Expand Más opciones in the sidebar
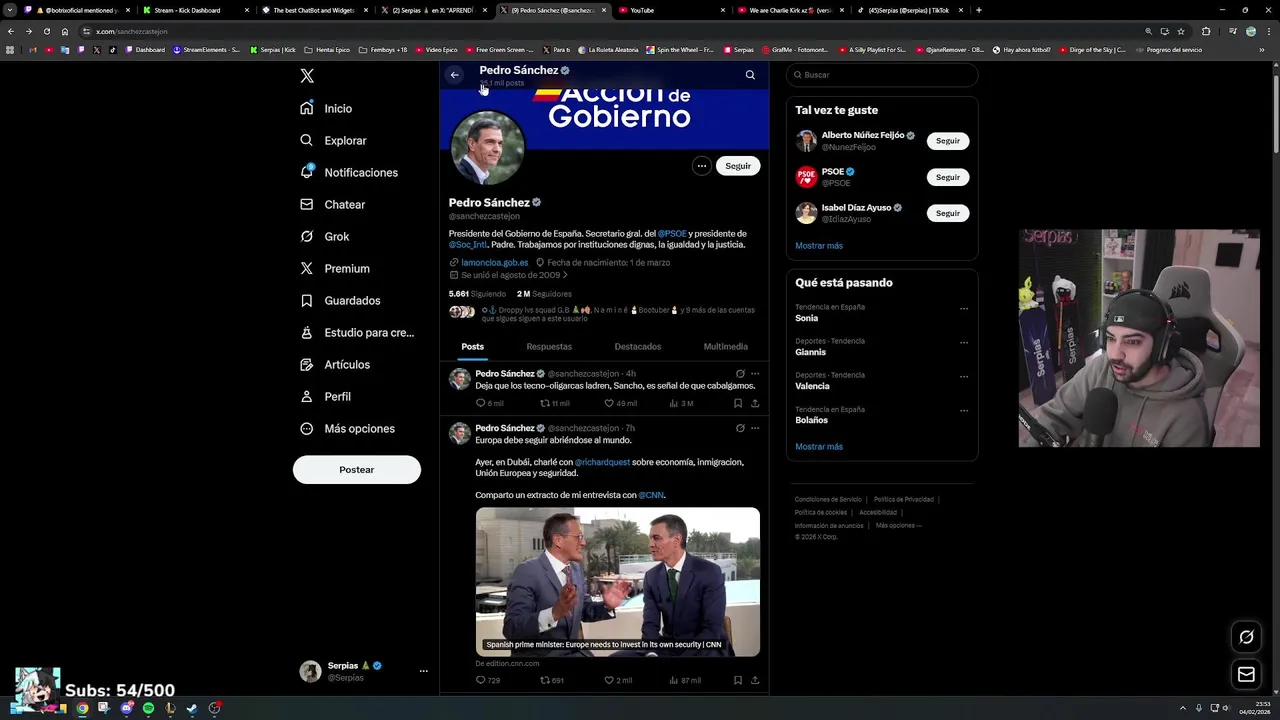This screenshot has width=1280, height=720. click(347, 428)
